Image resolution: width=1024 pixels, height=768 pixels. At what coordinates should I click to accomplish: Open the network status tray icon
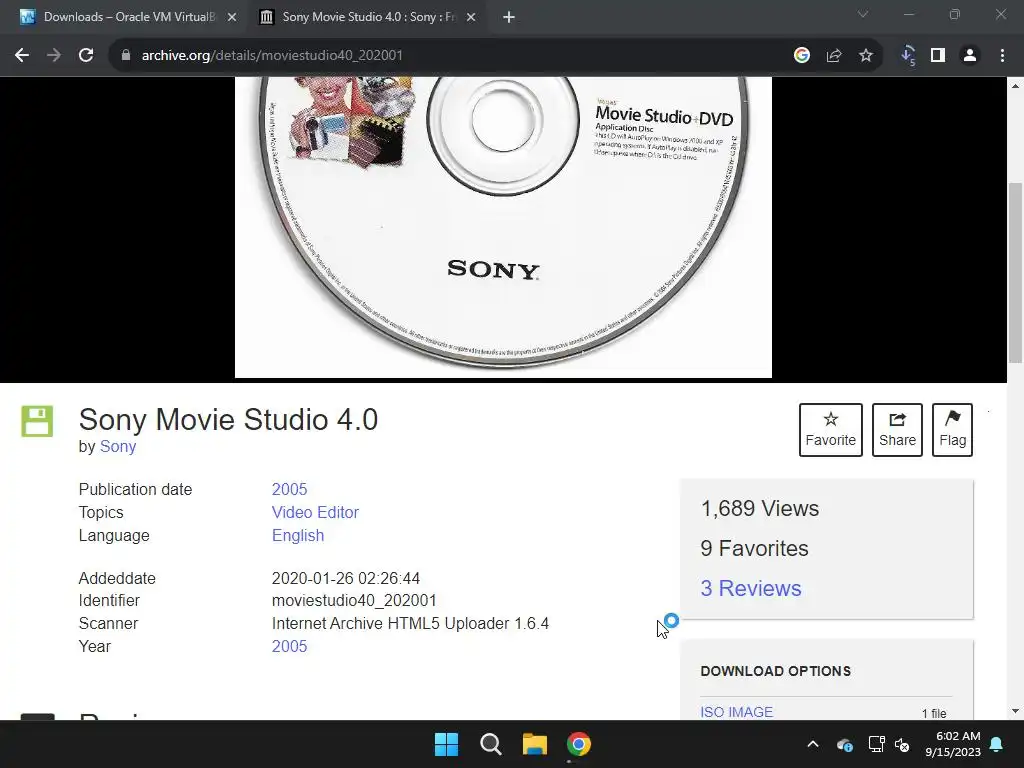point(876,744)
